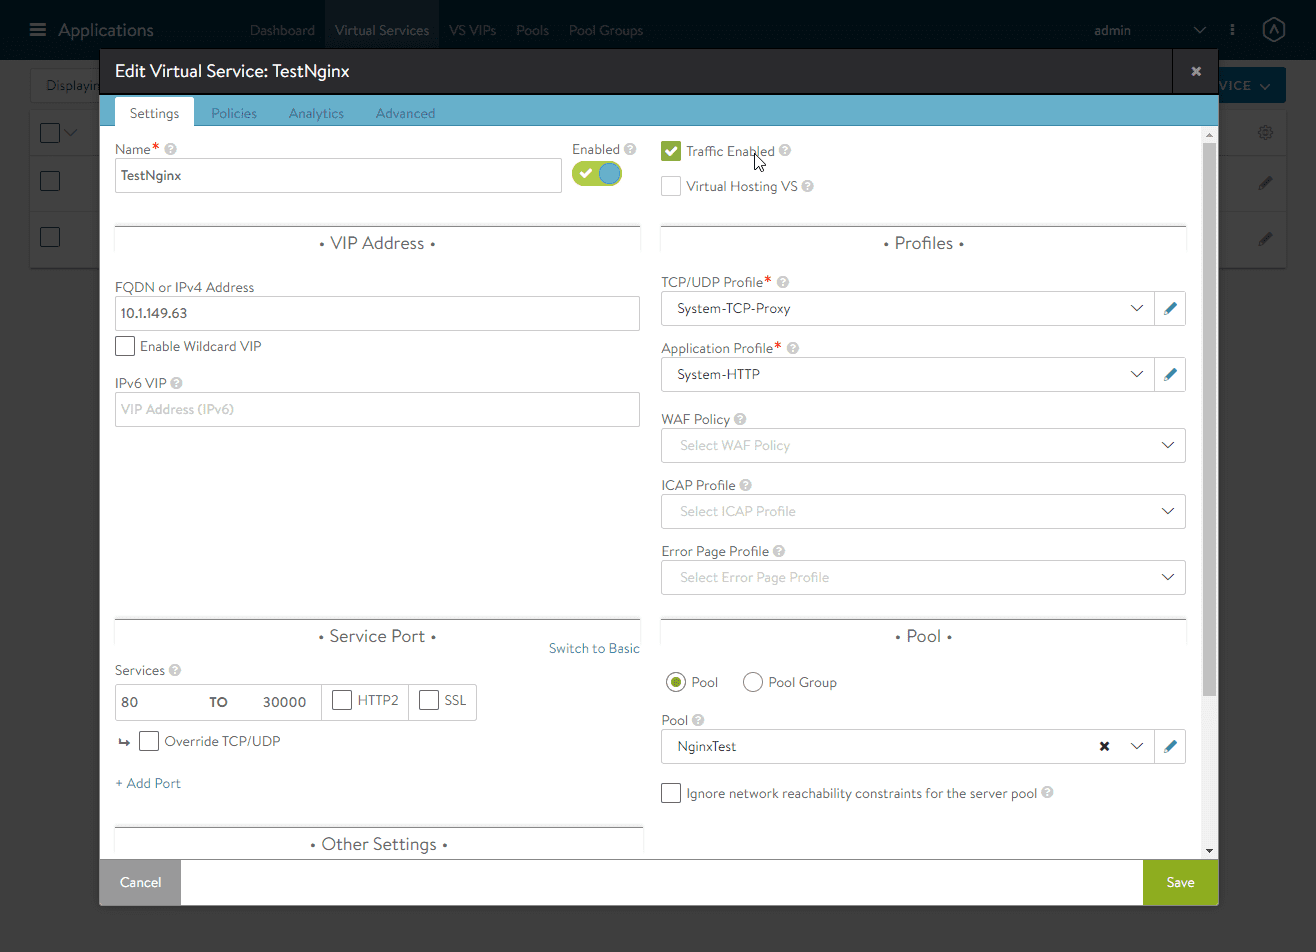Toggle the Enabled switch off
The image size is (1316, 952).
[x=597, y=174]
